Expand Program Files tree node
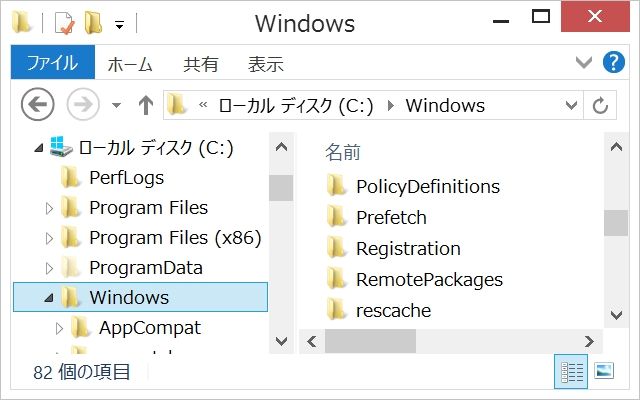Screen dimensions: 640x400 [49, 208]
